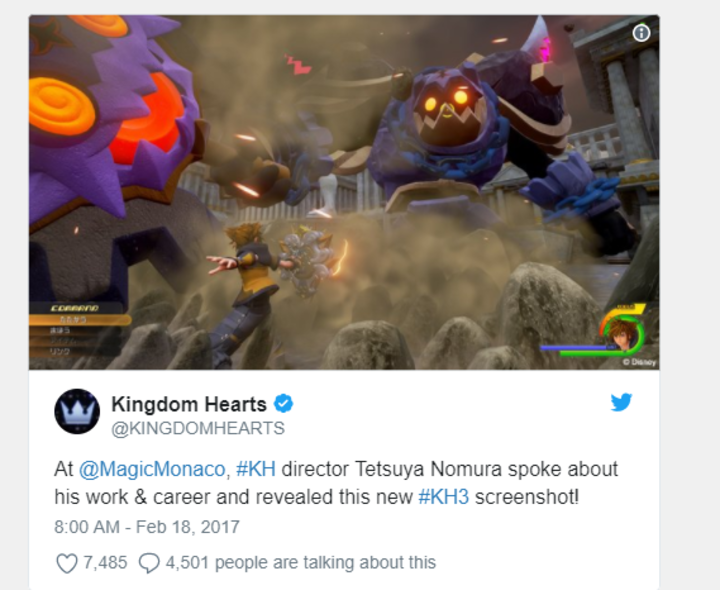Viewport: 720px width, 590px height.
Task: Open 4,501 people are talking about this
Action: (301, 562)
